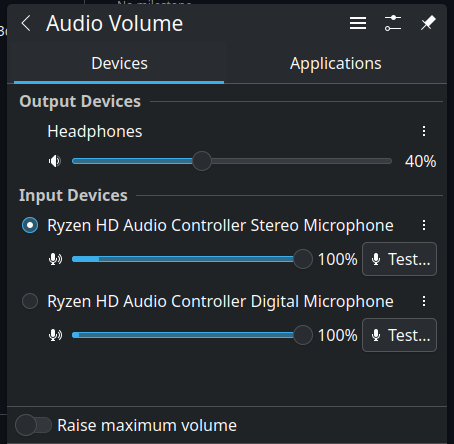Mute the Stereo Microphone via its mic icon

(x=55, y=259)
